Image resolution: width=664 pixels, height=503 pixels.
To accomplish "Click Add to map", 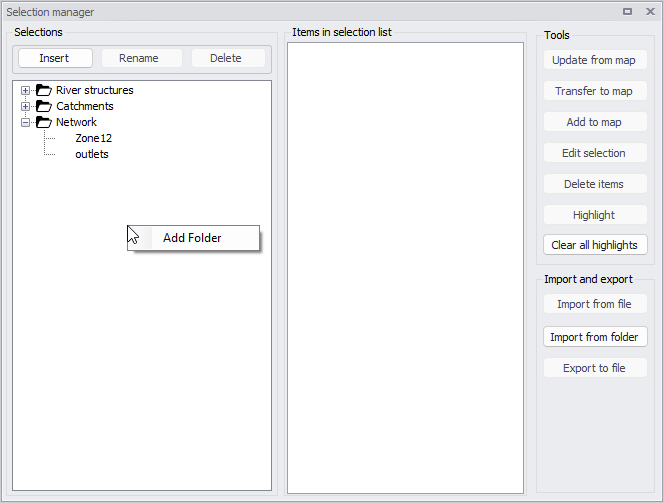I will [x=595, y=122].
